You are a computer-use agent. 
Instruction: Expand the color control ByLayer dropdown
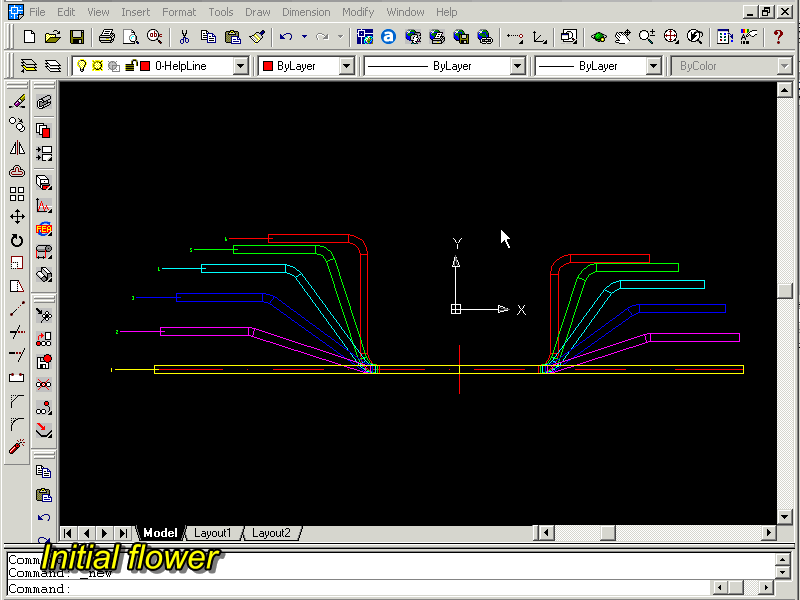(x=346, y=66)
